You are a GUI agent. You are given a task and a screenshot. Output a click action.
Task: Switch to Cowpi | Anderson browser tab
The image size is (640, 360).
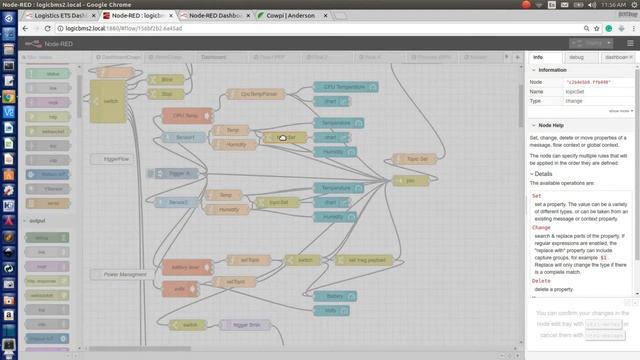(292, 16)
